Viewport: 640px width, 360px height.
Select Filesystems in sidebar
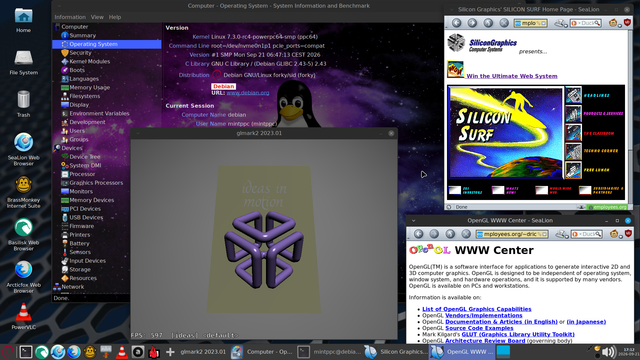tap(84, 96)
